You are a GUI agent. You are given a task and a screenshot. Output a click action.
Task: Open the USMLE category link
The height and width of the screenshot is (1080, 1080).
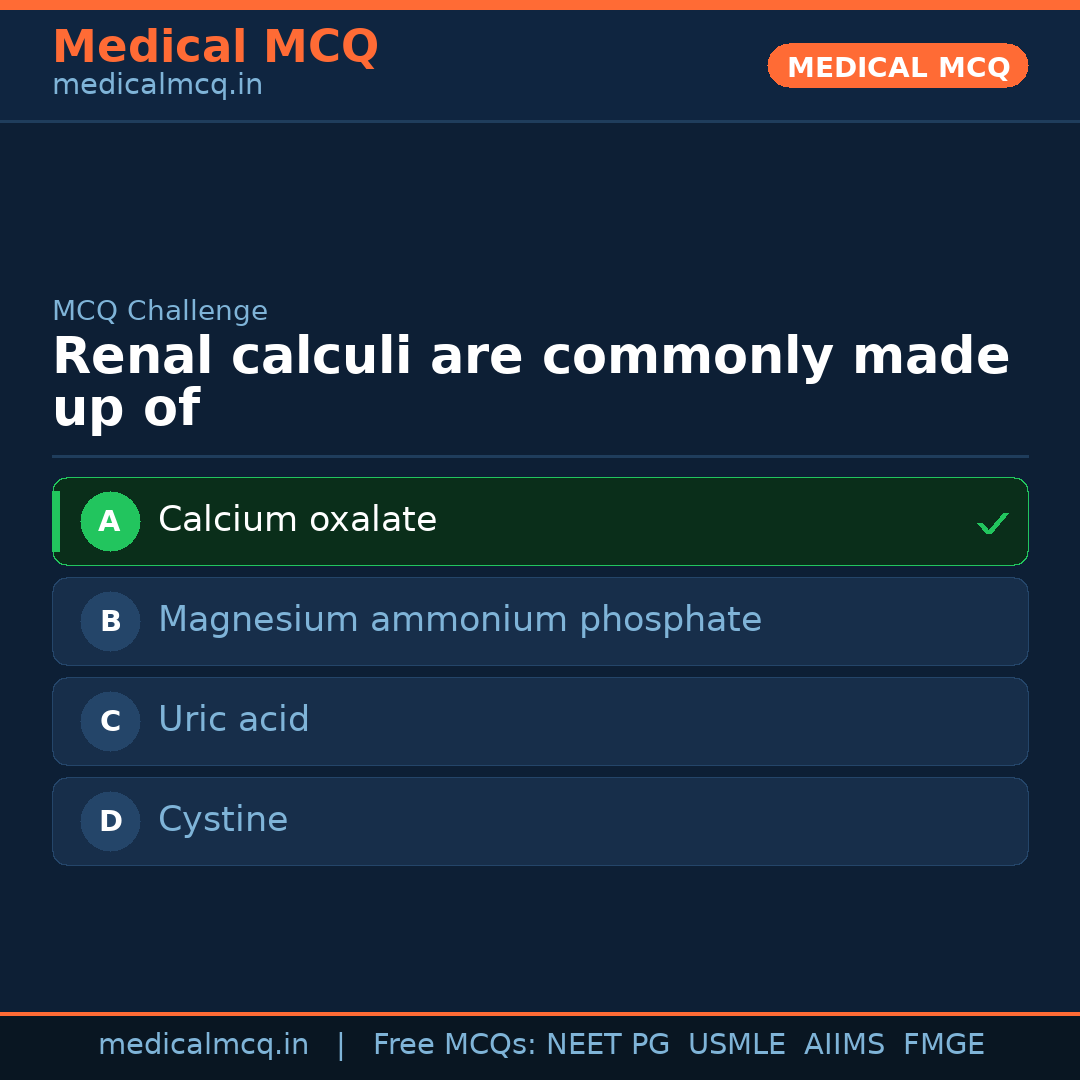click(x=737, y=1043)
